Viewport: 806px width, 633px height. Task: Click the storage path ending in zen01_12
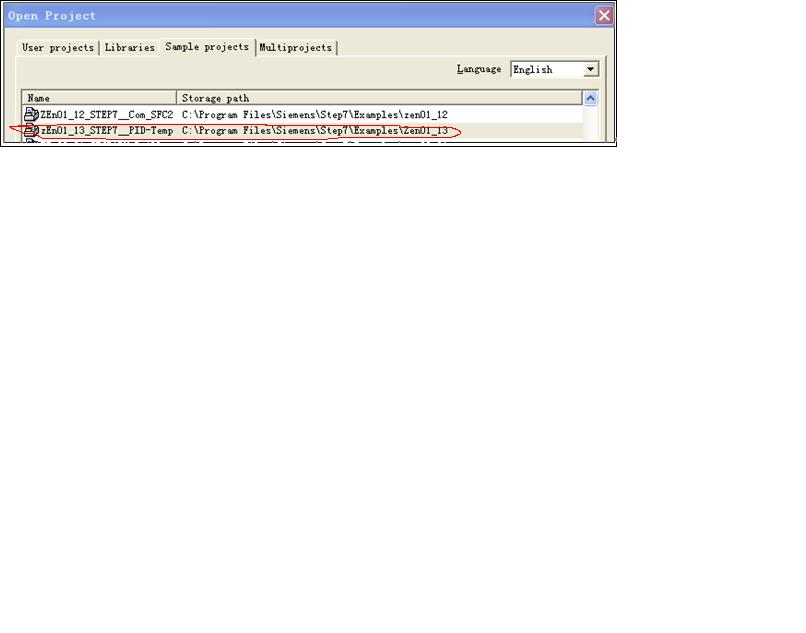click(315, 115)
